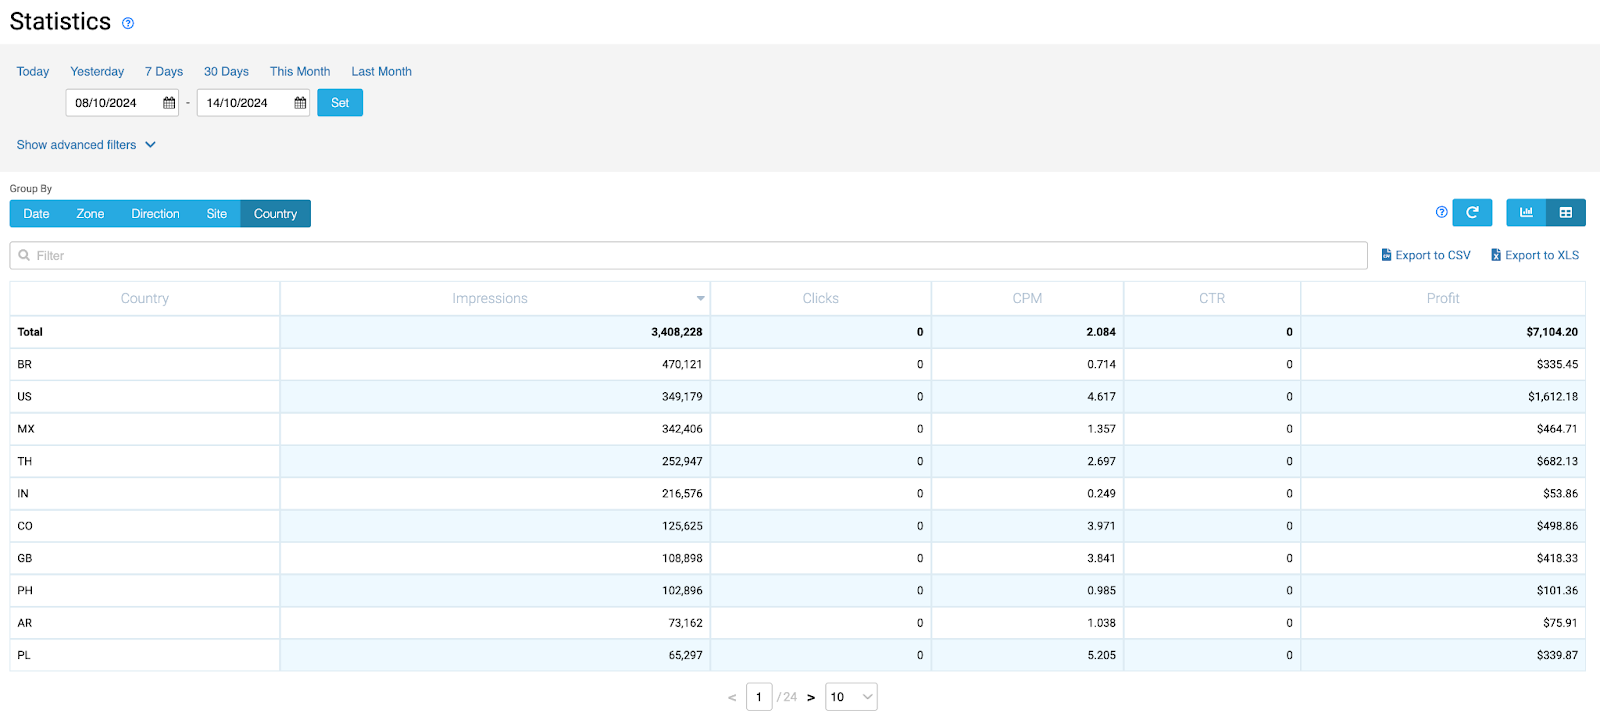Expand Show advanced filters
The width and height of the screenshot is (1600, 724).
tap(86, 145)
